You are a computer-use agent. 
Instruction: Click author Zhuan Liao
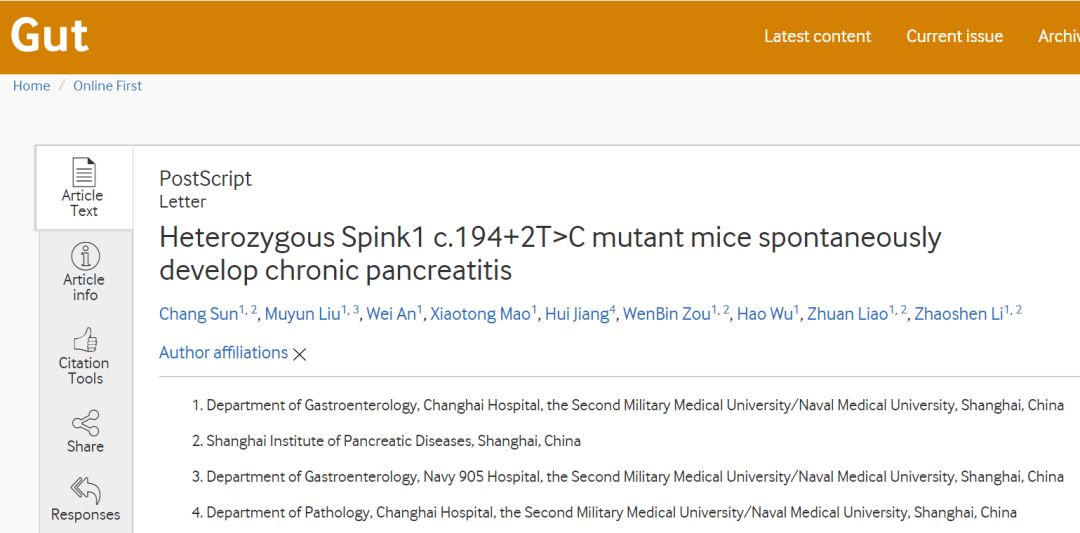(847, 314)
